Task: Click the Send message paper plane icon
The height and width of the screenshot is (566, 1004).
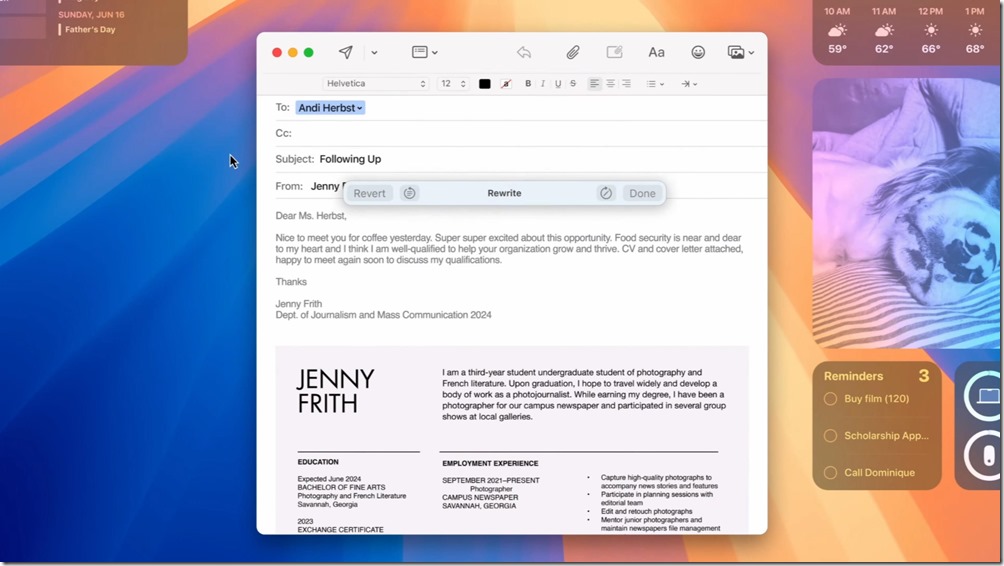Action: 346,53
